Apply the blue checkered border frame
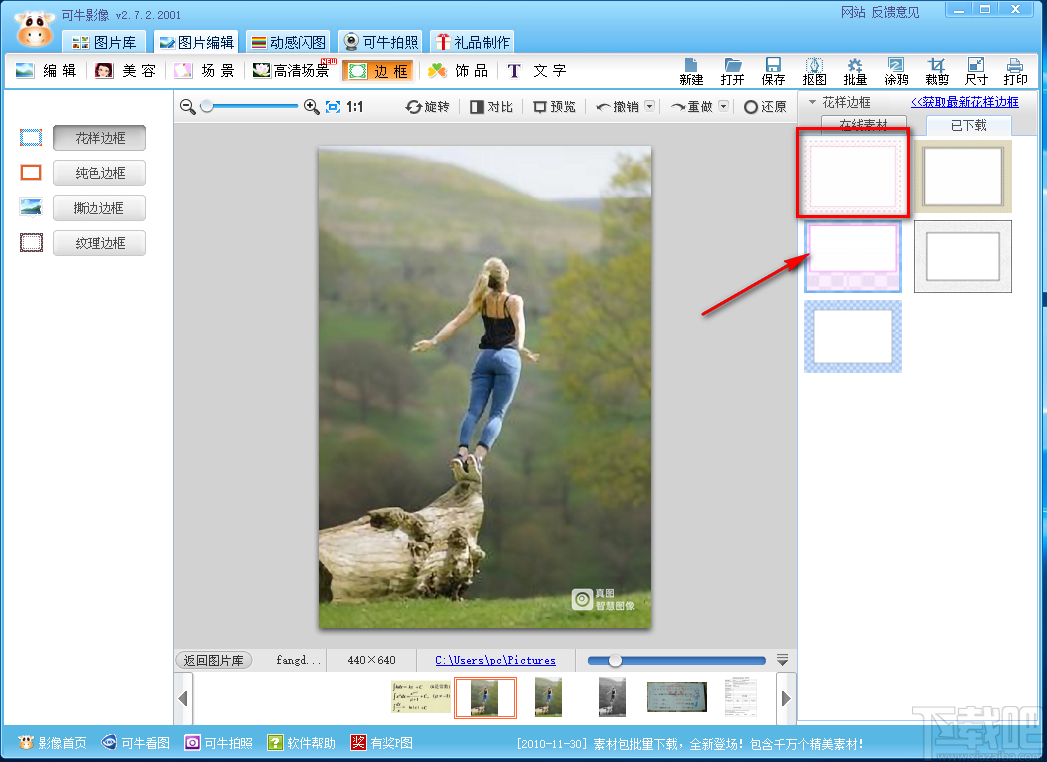 [853, 336]
